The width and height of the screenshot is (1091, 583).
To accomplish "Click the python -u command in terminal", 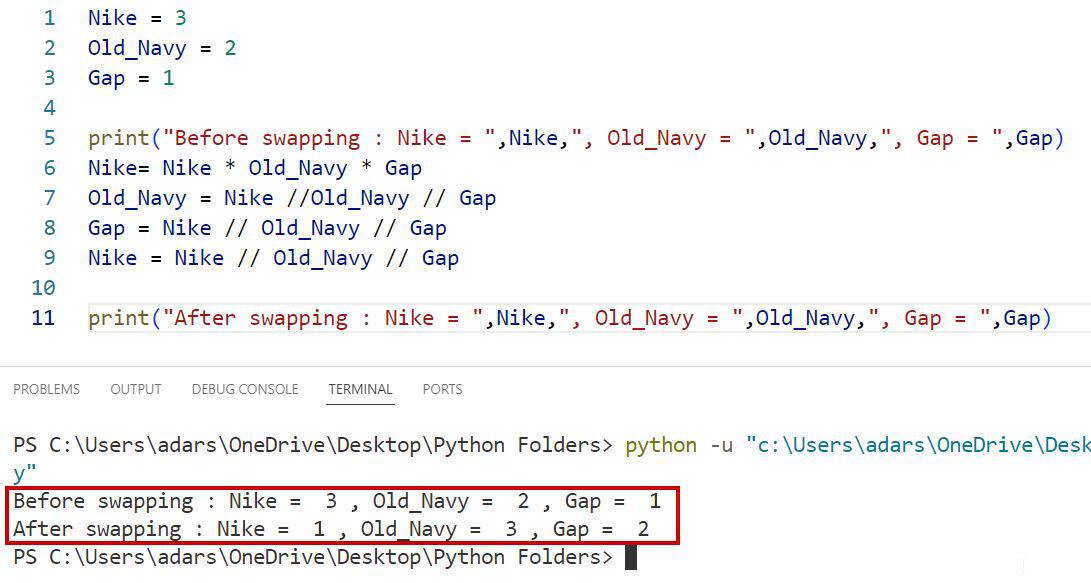I will [857, 445].
